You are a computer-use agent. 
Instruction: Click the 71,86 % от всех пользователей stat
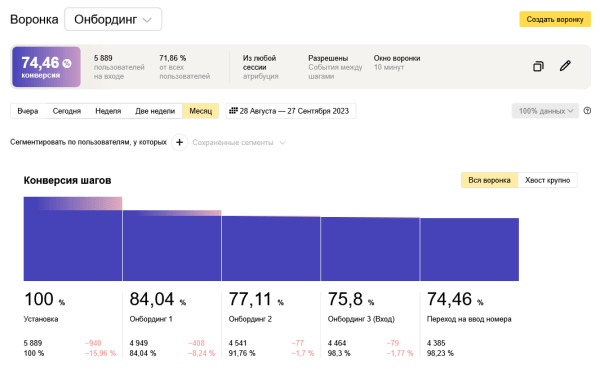184,67
